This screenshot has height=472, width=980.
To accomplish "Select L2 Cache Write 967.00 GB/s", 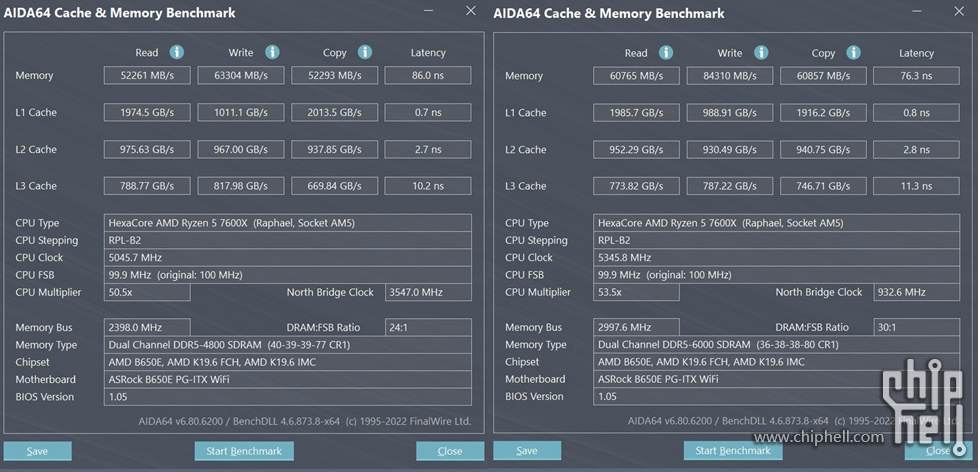I will tap(241, 149).
